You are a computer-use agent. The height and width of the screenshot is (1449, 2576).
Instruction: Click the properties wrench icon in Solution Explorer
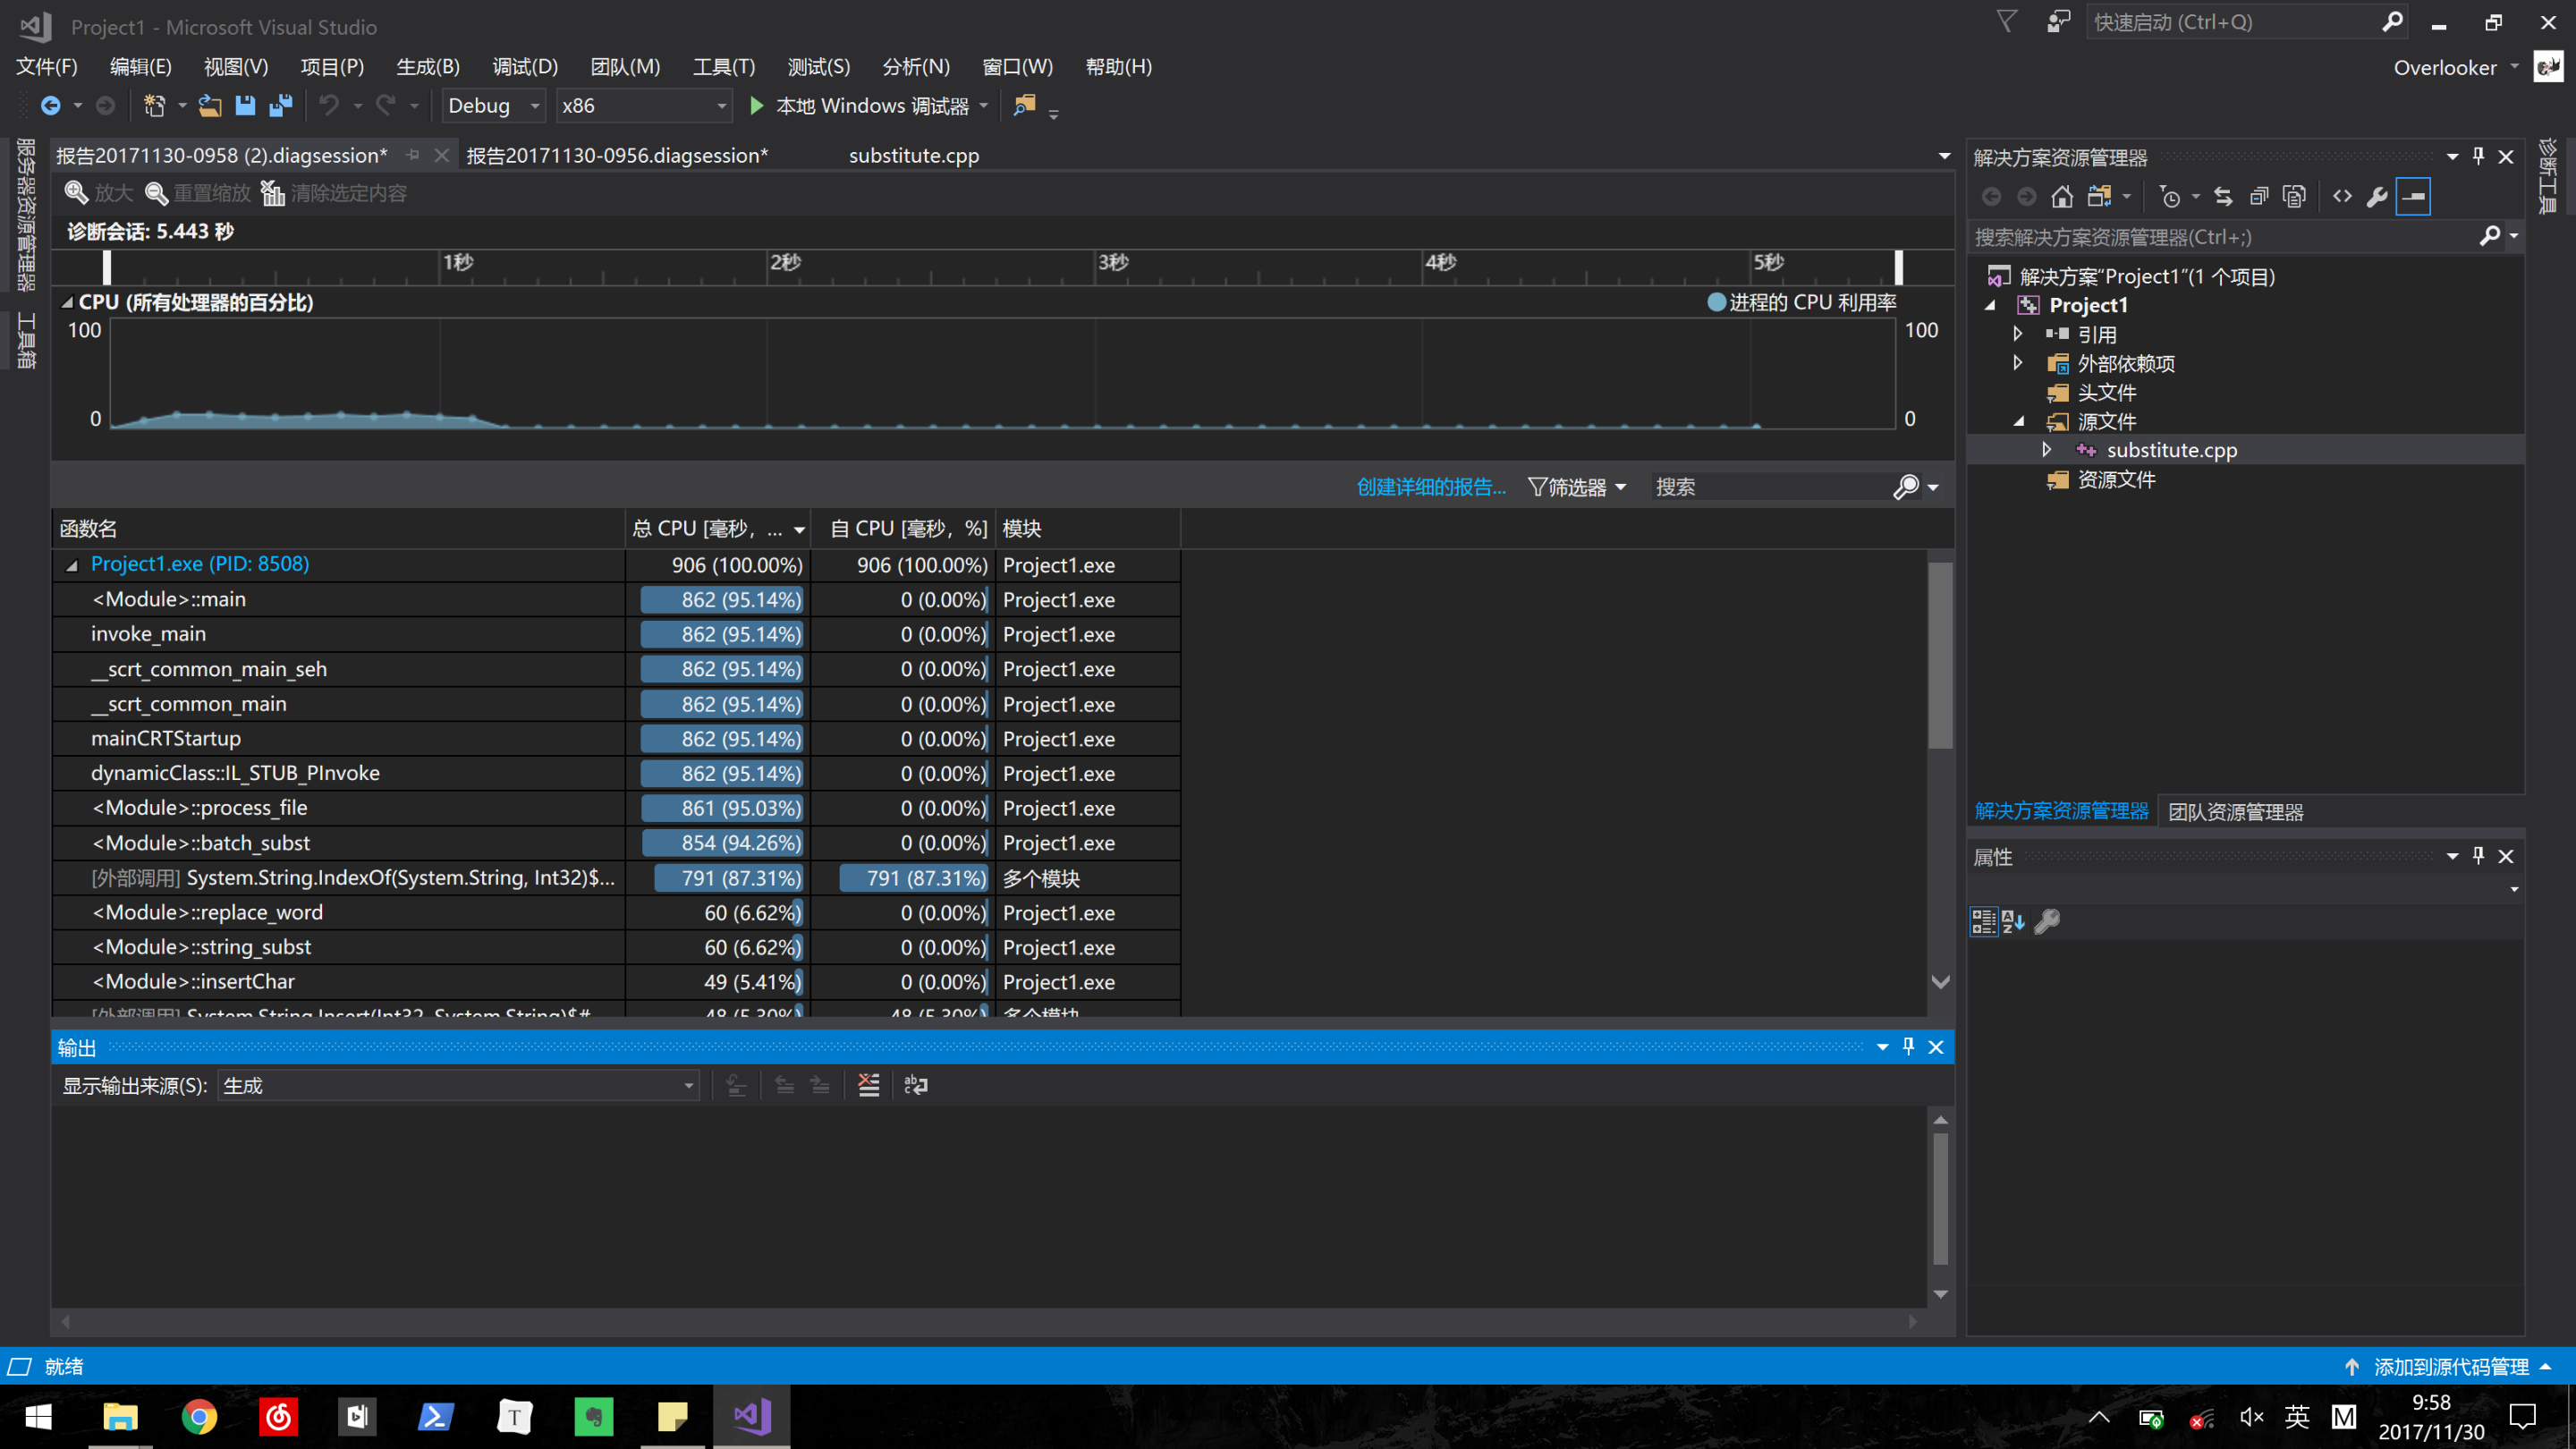tap(2377, 196)
